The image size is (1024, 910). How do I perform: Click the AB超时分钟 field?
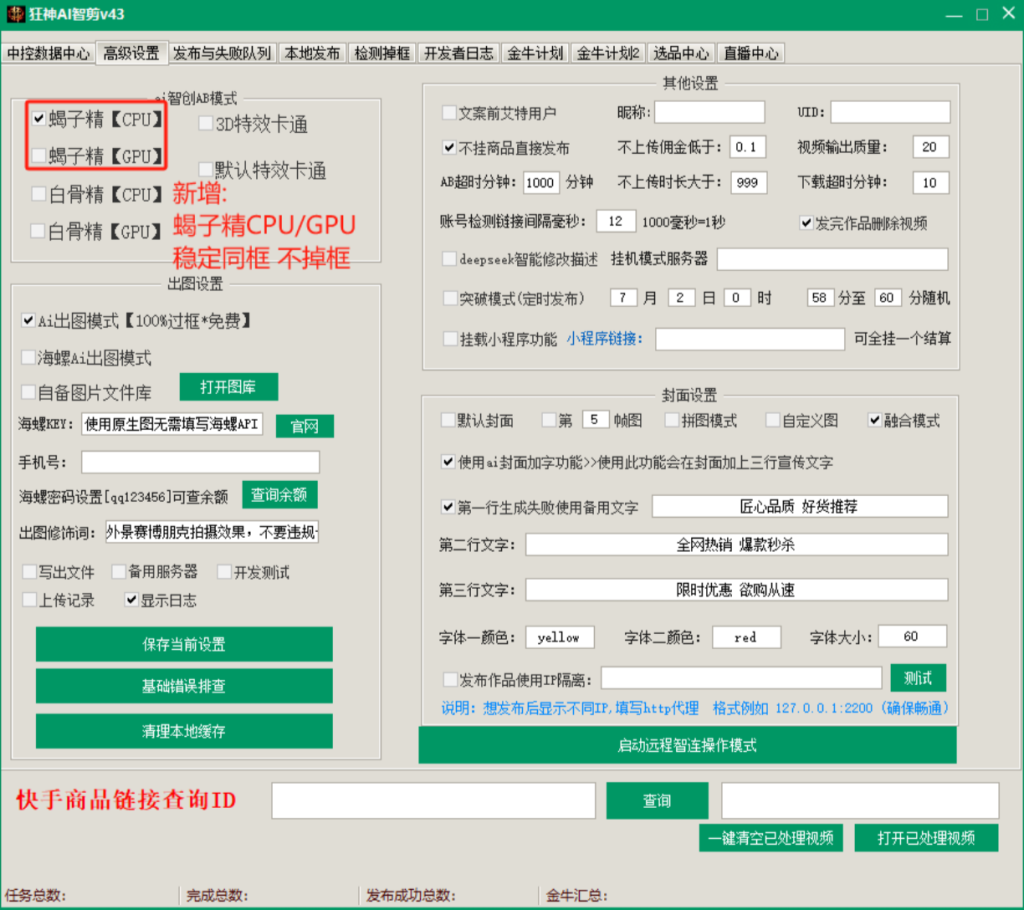coord(541,182)
